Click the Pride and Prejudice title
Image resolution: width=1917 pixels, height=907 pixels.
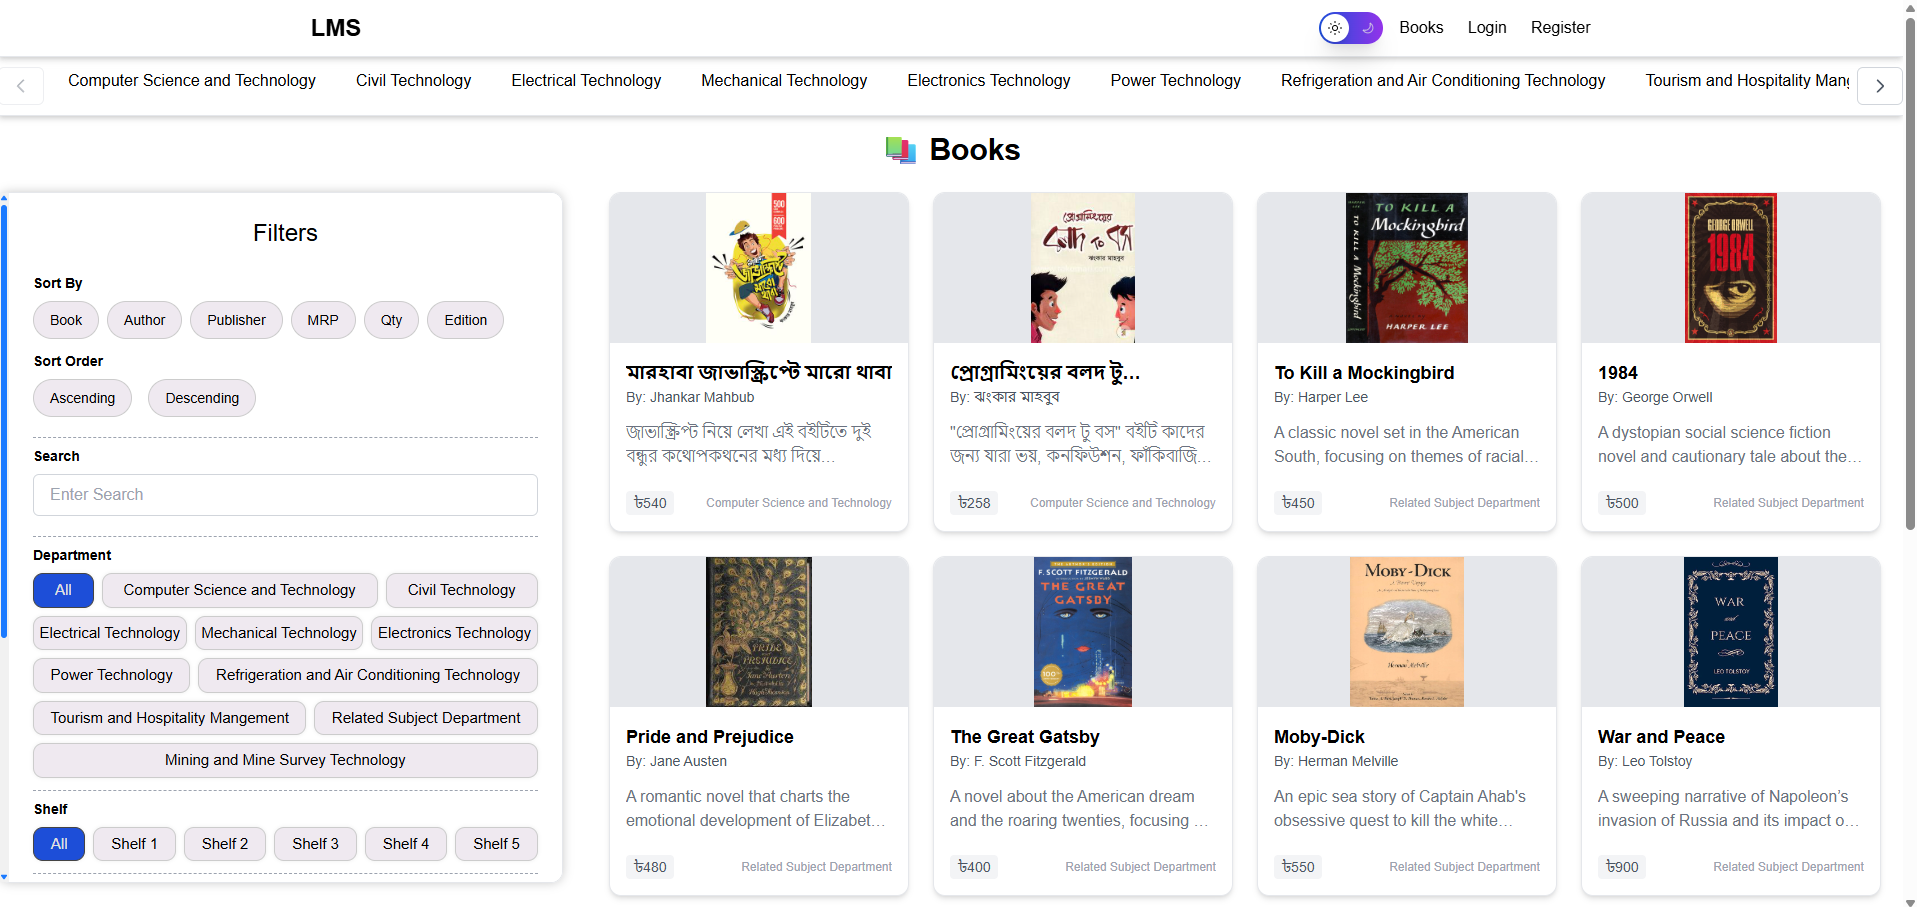coord(709,737)
